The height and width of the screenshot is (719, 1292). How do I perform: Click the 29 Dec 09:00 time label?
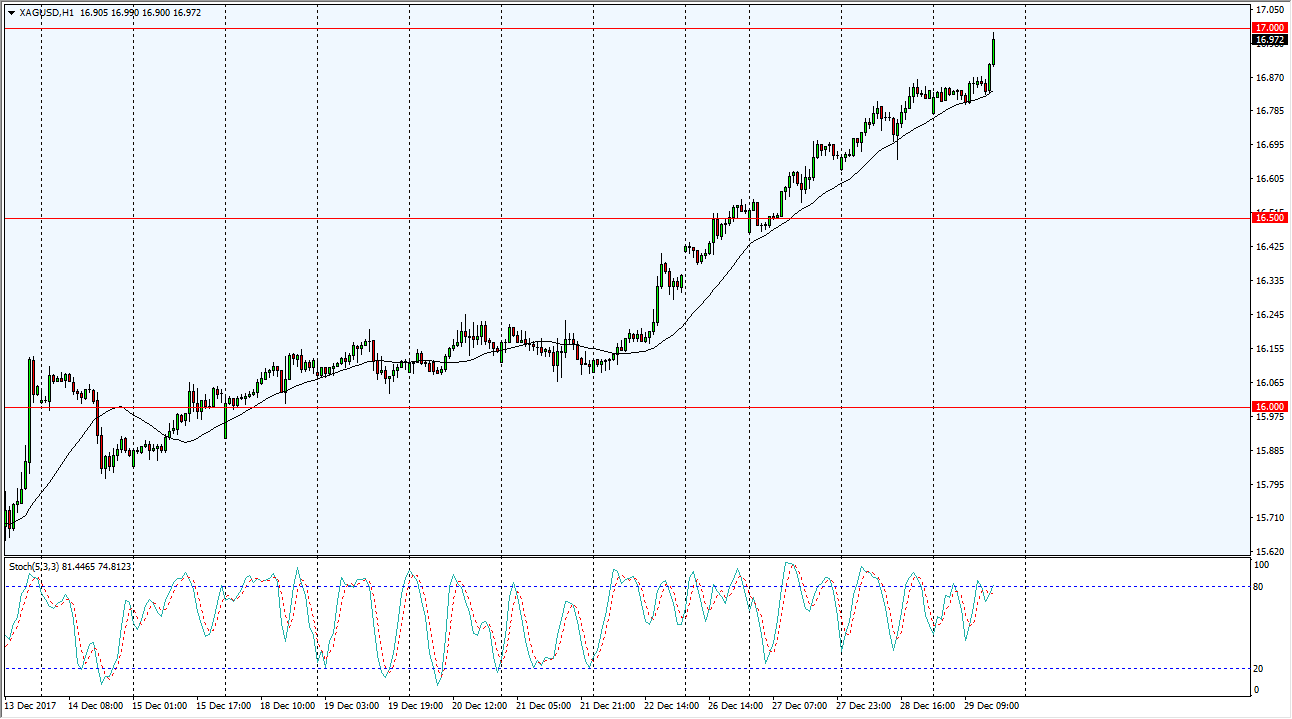[994, 705]
